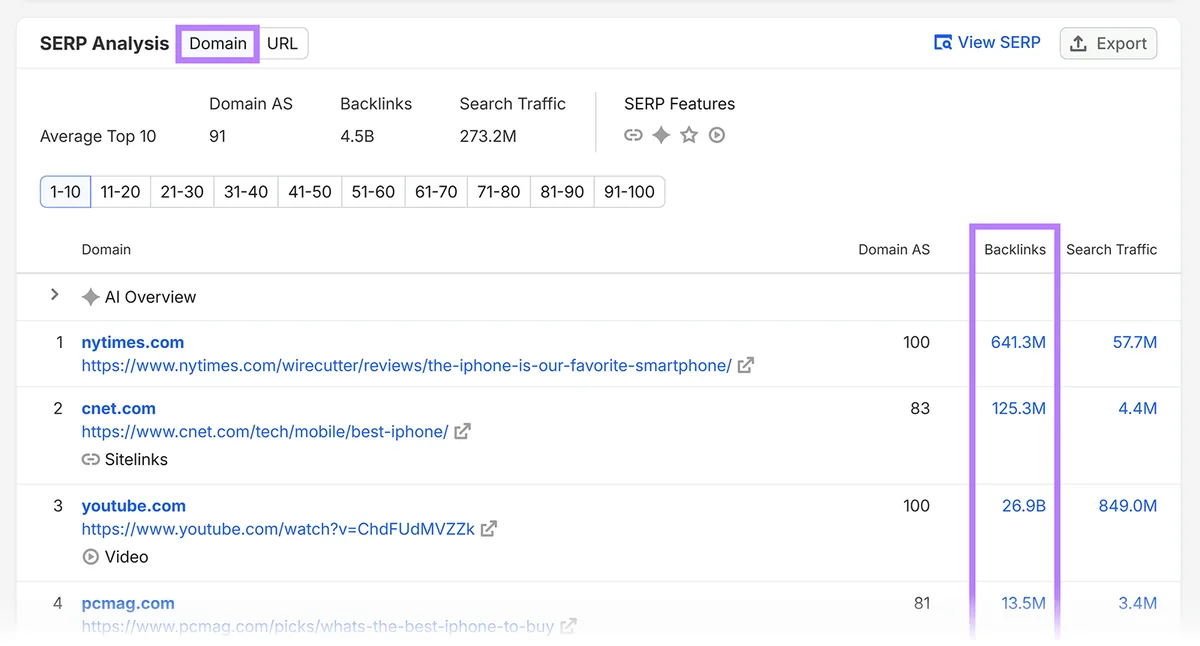The height and width of the screenshot is (646, 1200).
Task: Open the pcmag.com domain link
Action: pyautogui.click(x=128, y=603)
